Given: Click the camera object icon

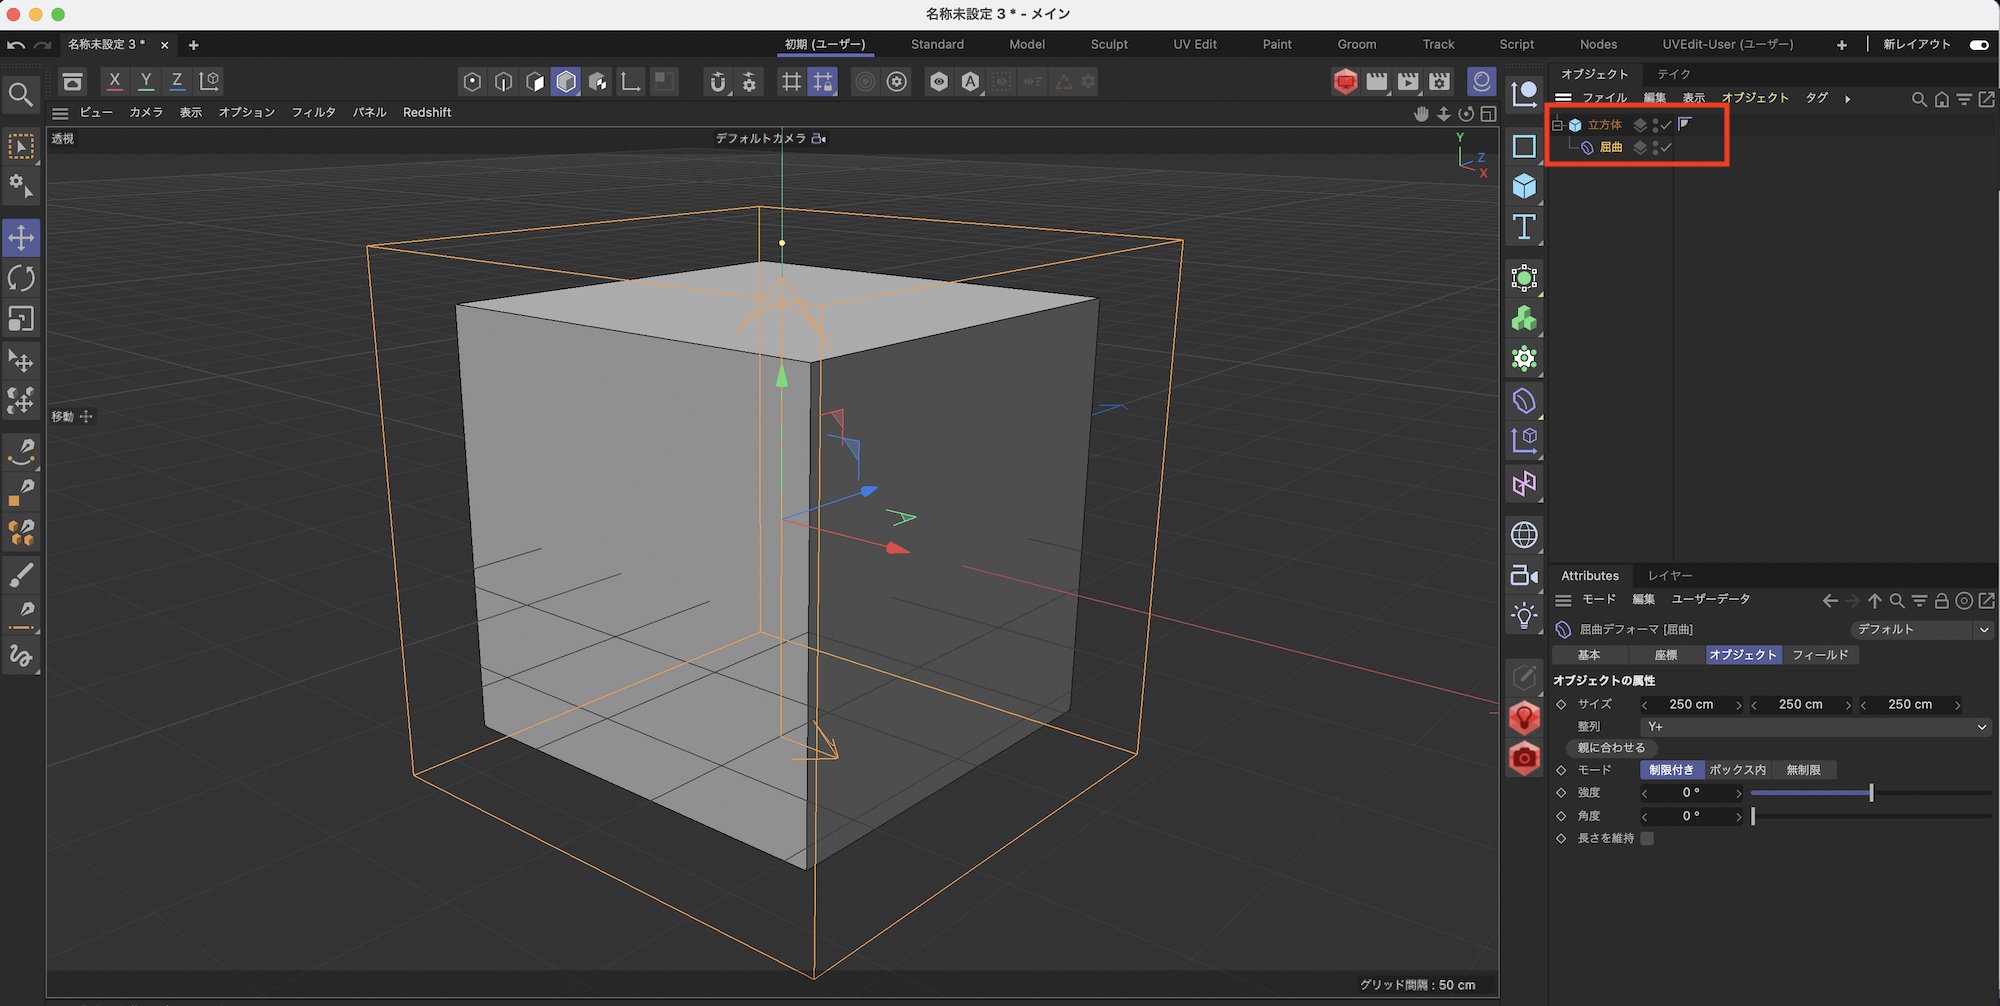Looking at the screenshot, I should [1524, 575].
